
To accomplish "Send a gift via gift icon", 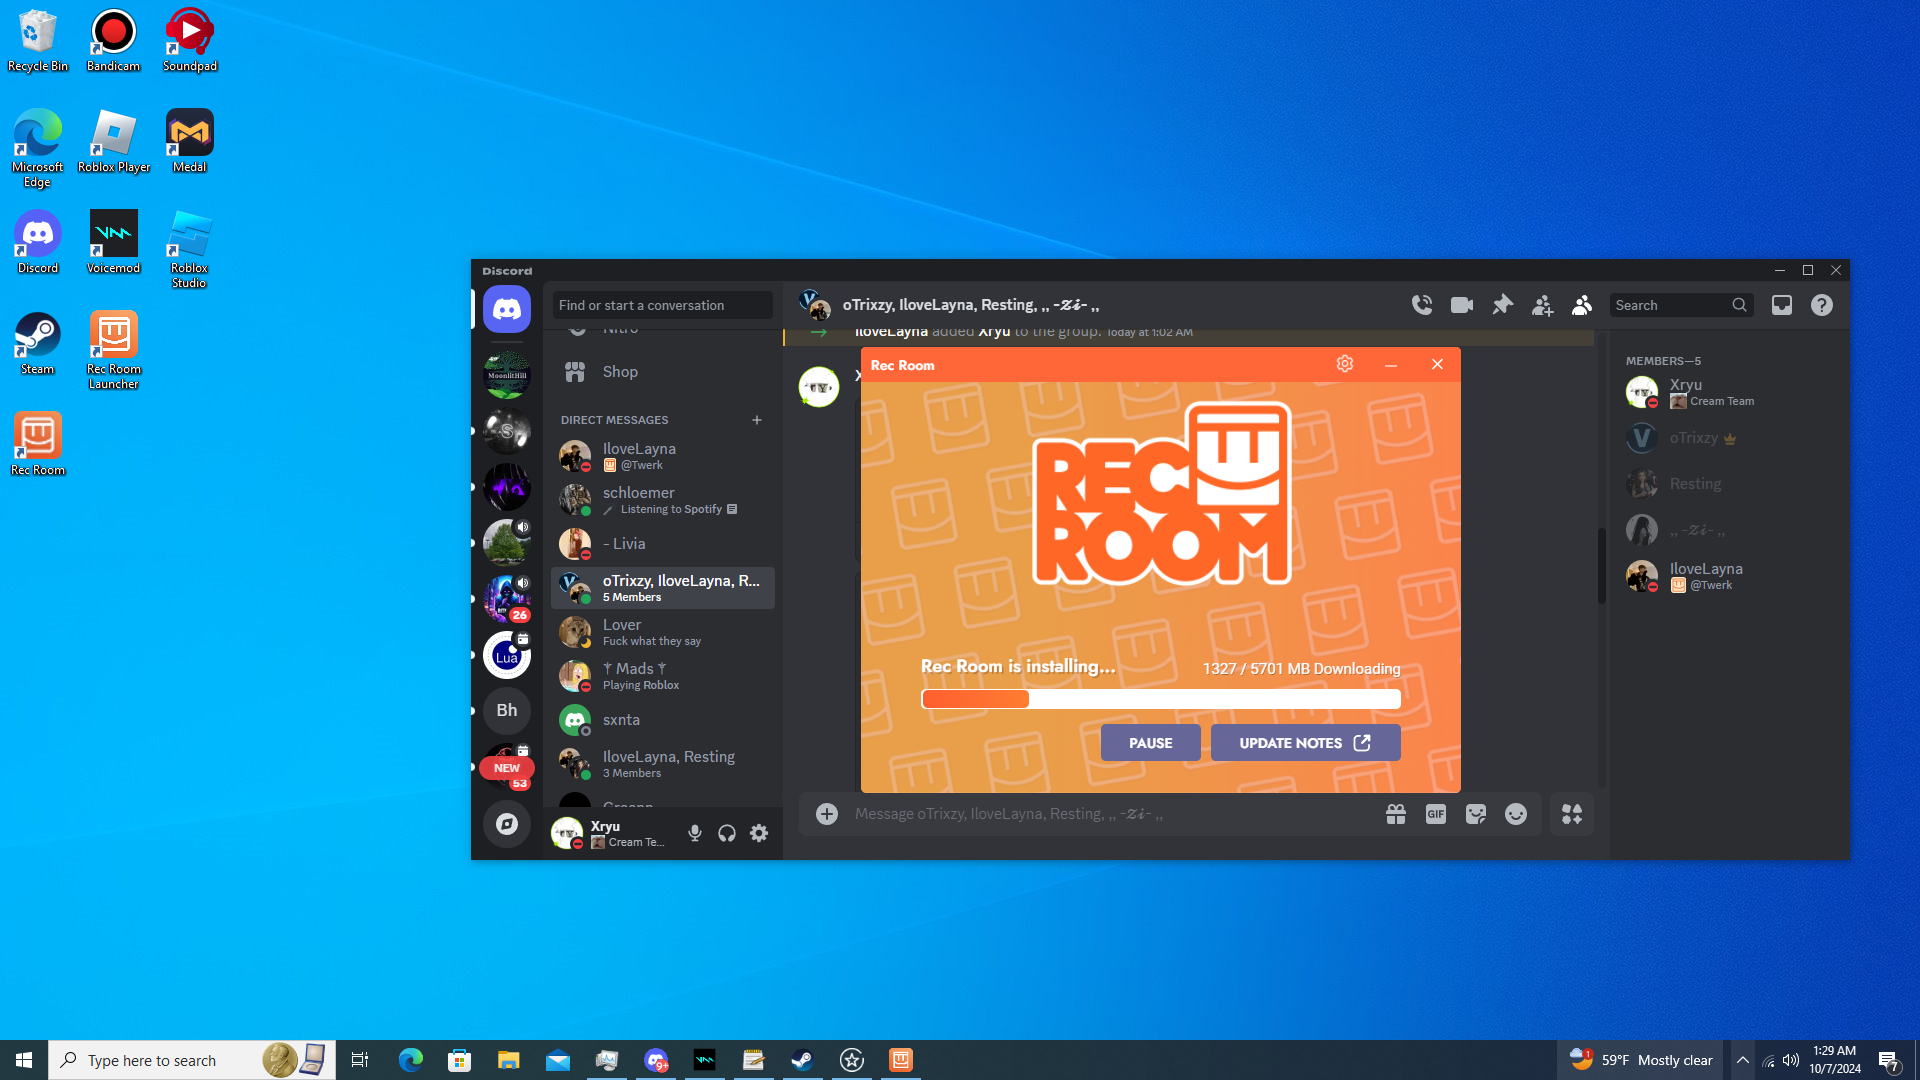I will (x=1395, y=814).
